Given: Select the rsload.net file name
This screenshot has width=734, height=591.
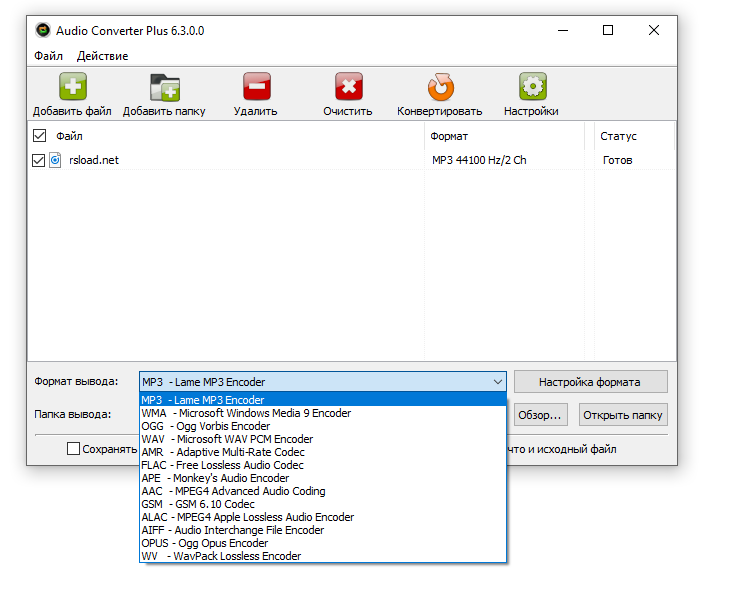Looking at the screenshot, I should (94, 160).
